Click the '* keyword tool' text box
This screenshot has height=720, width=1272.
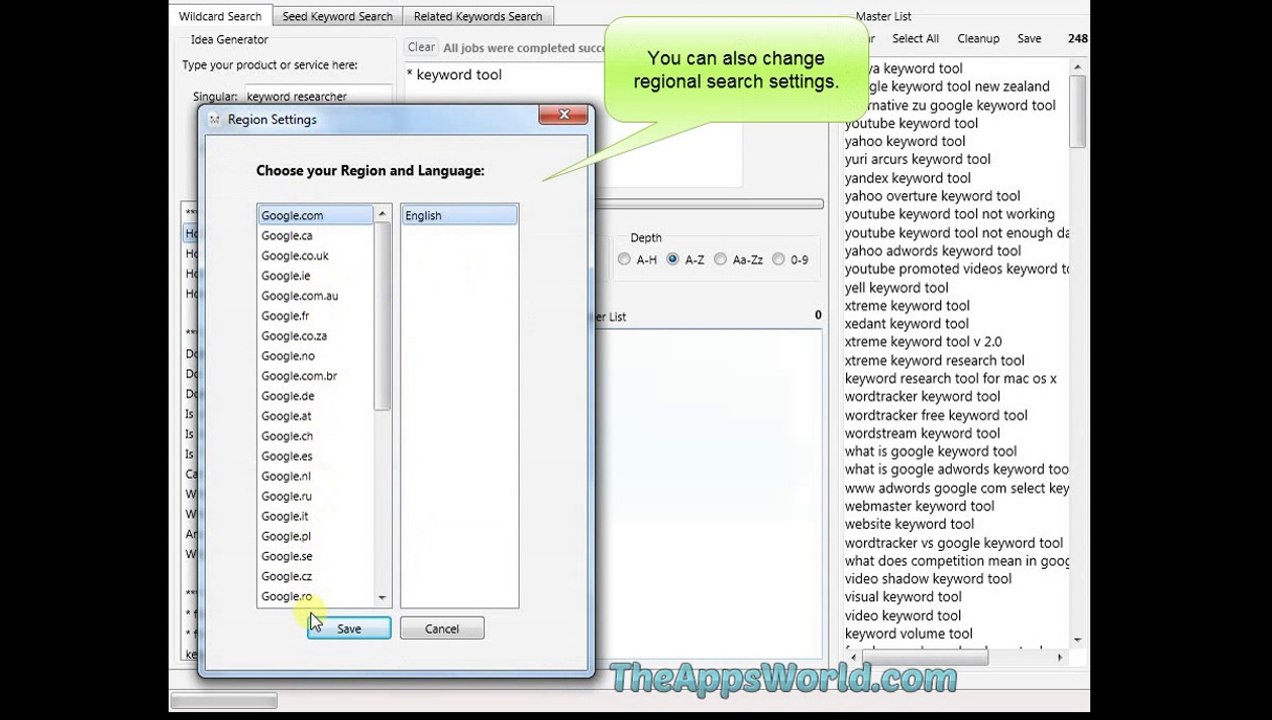pos(574,125)
